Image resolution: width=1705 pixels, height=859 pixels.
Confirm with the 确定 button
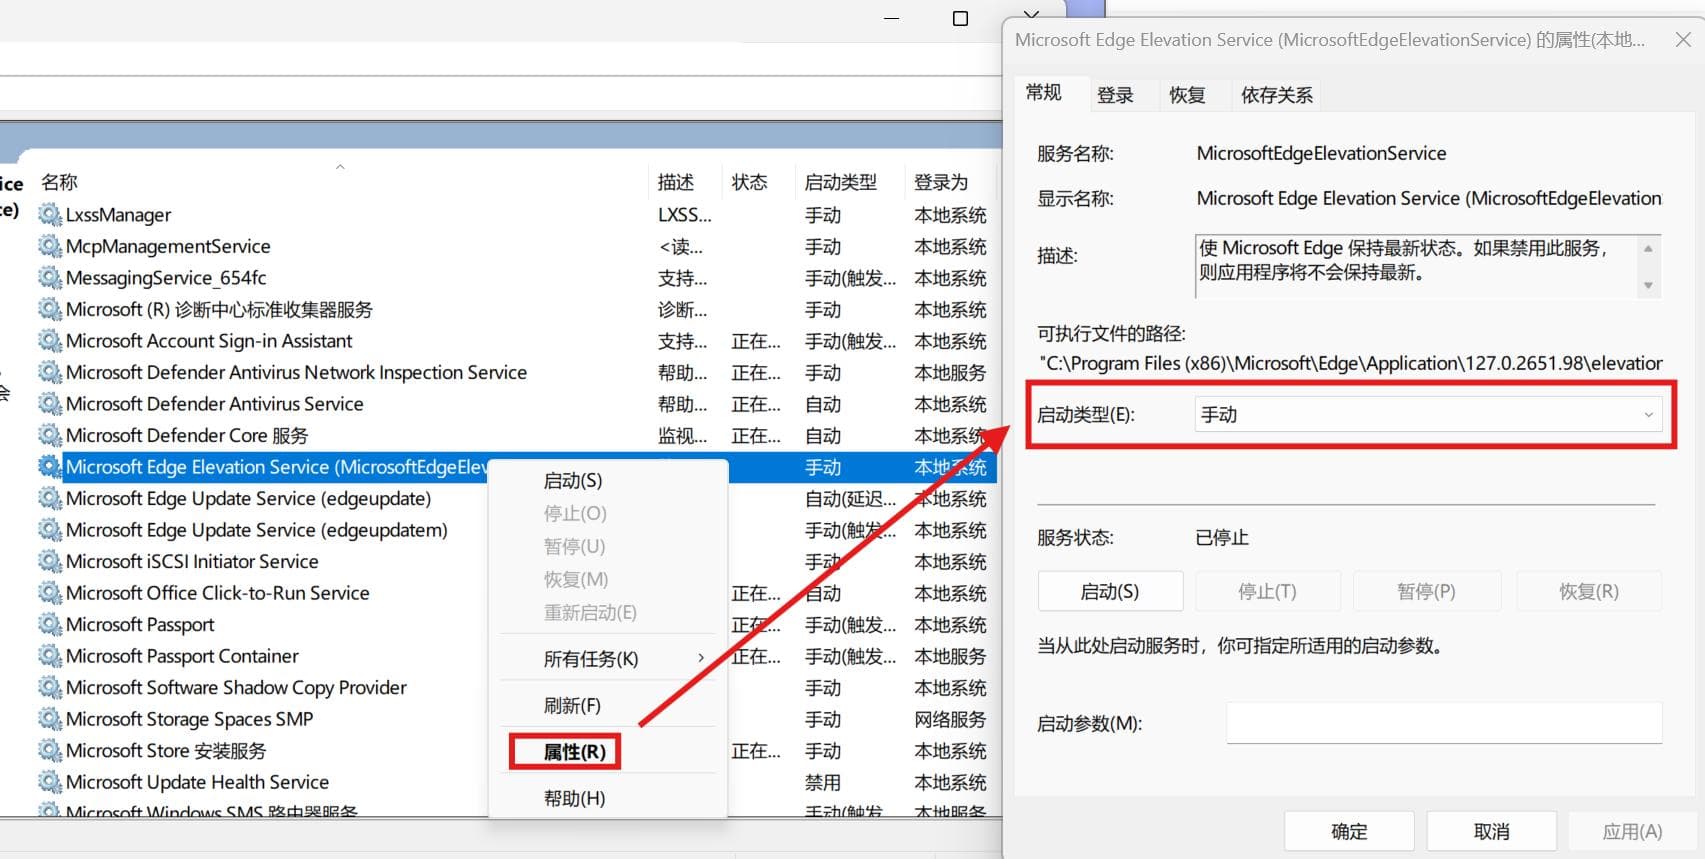(1349, 831)
